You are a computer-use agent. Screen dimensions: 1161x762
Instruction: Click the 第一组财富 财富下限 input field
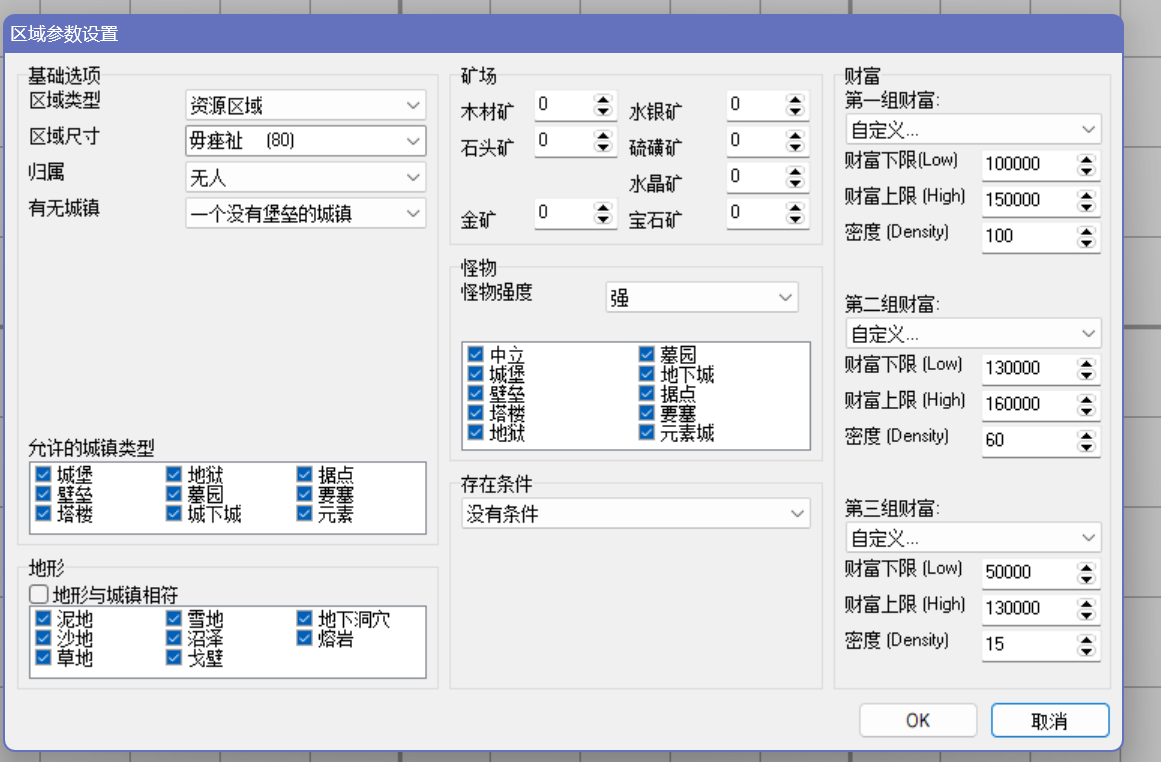coord(1026,164)
